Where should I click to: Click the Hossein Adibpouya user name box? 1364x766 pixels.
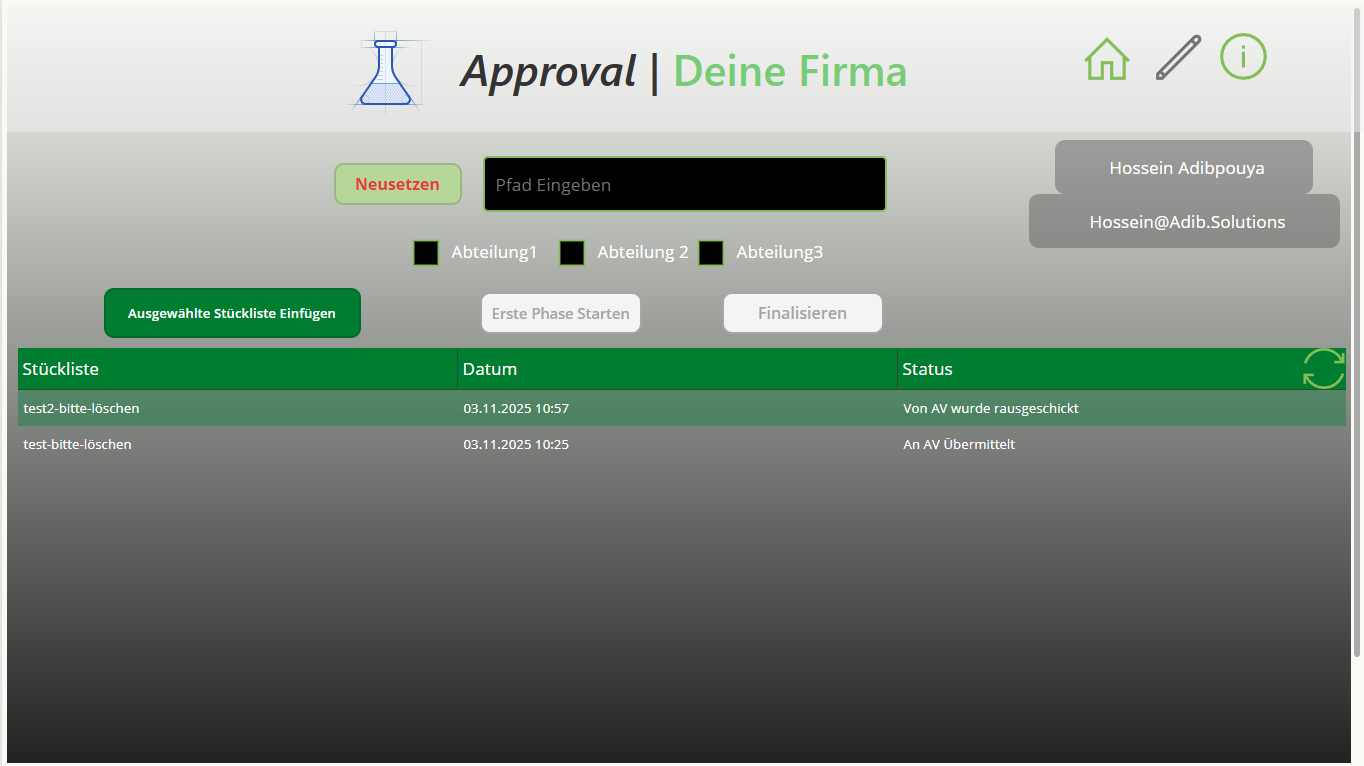click(1184, 168)
